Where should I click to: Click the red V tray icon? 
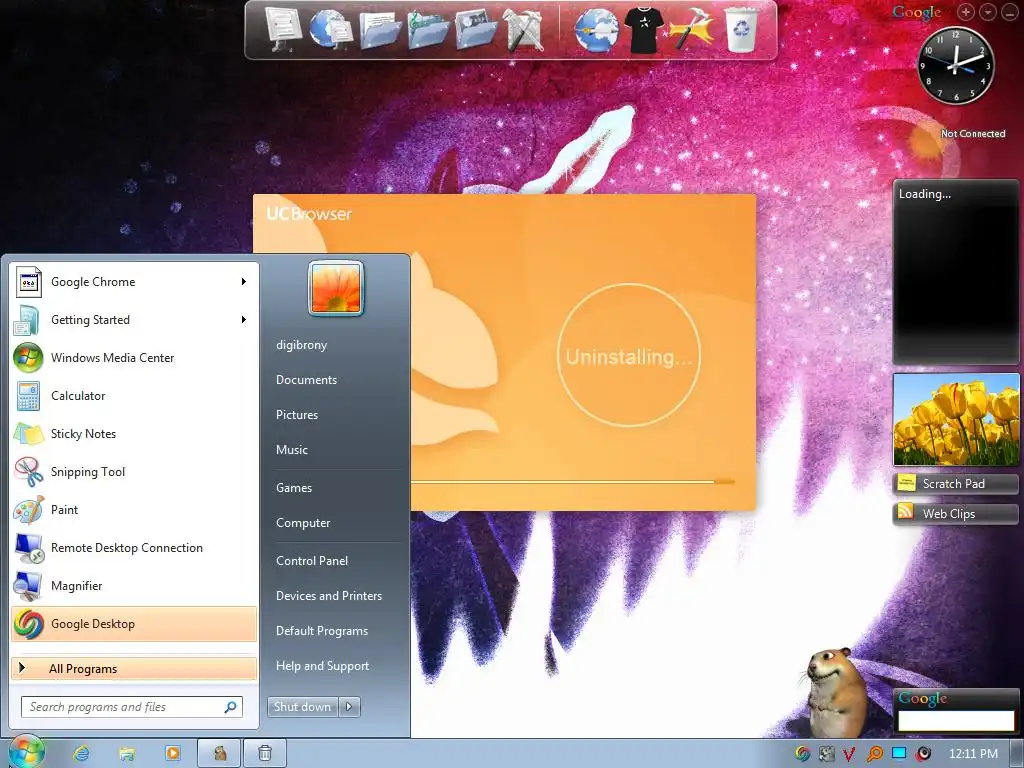849,754
